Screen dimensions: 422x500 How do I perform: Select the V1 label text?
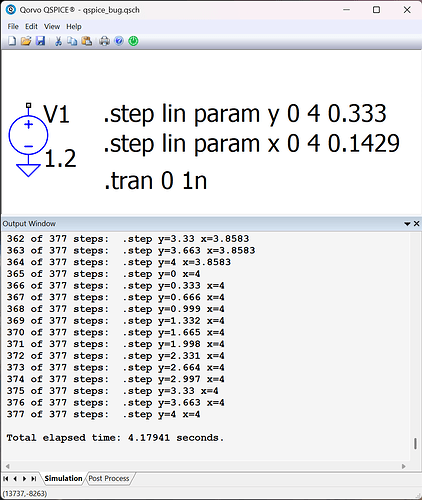tap(56, 114)
